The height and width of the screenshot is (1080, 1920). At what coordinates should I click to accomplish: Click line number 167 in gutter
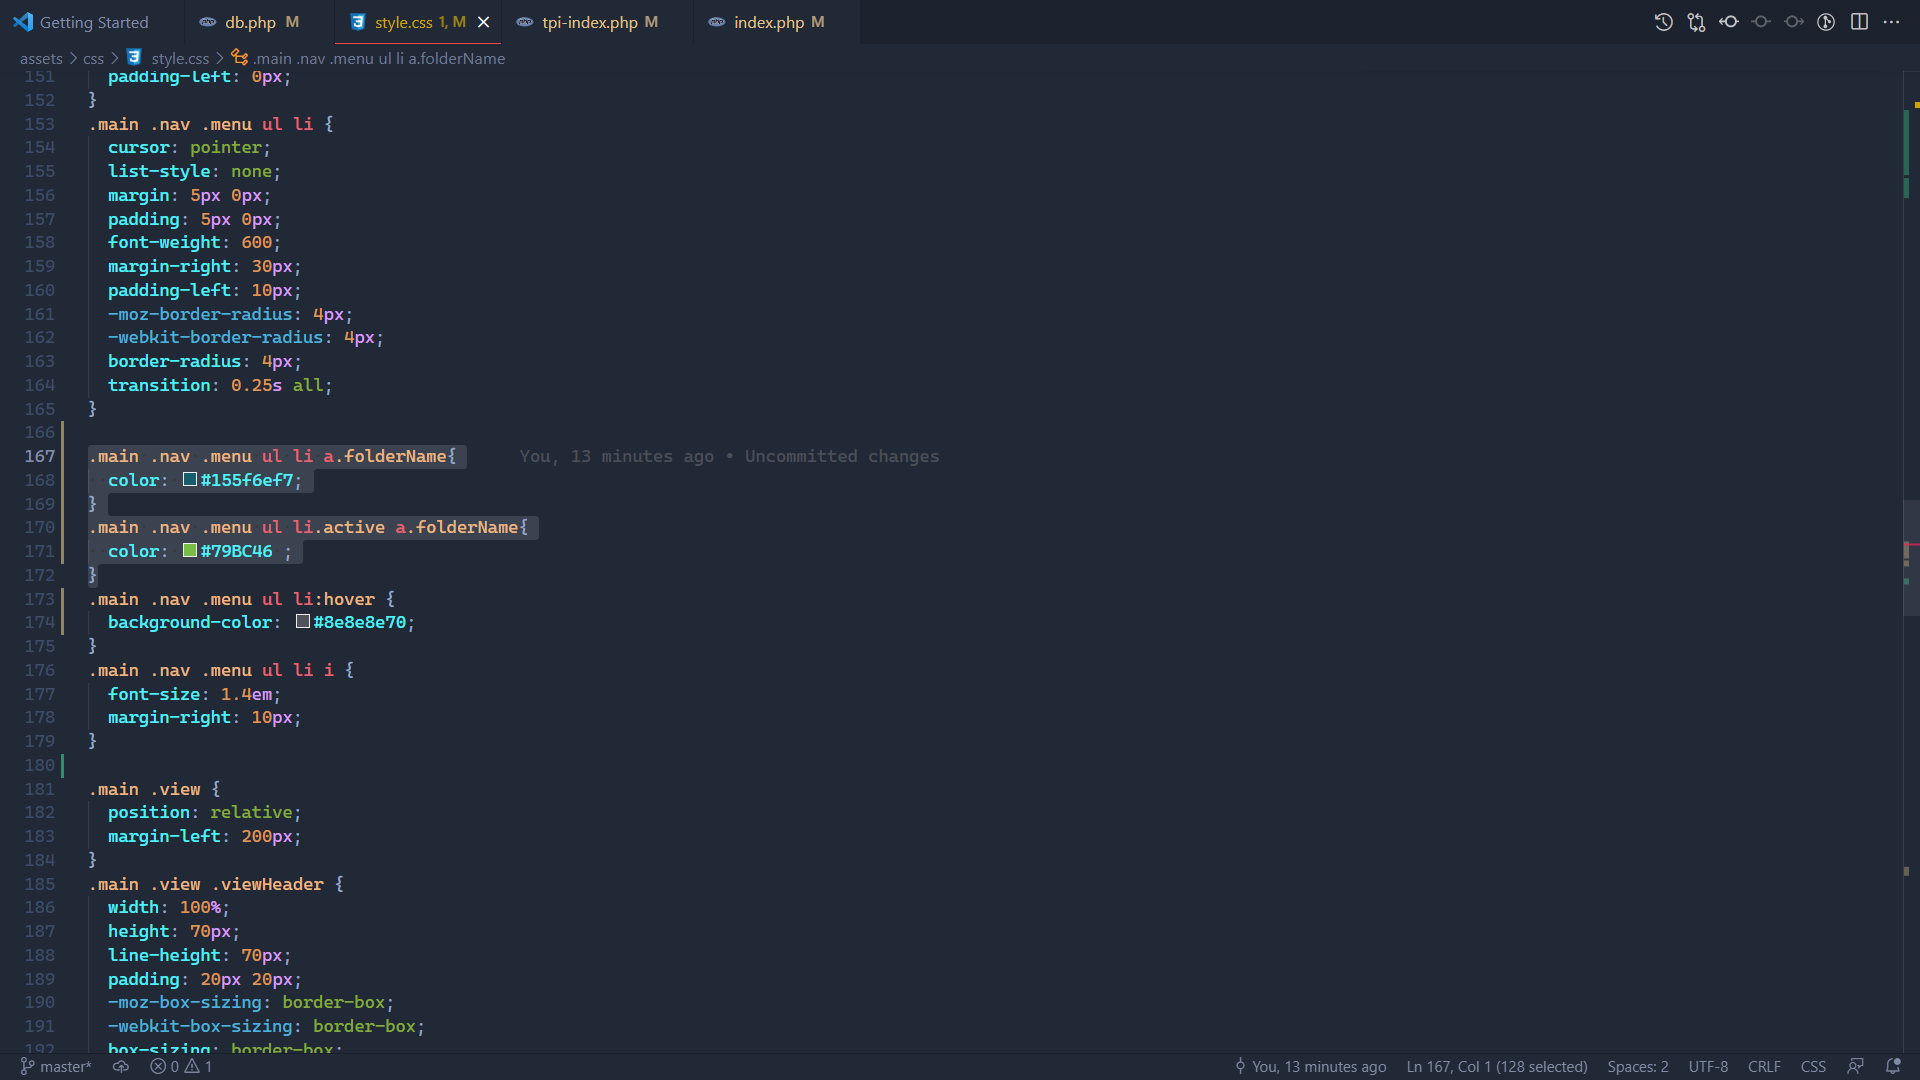(40, 456)
